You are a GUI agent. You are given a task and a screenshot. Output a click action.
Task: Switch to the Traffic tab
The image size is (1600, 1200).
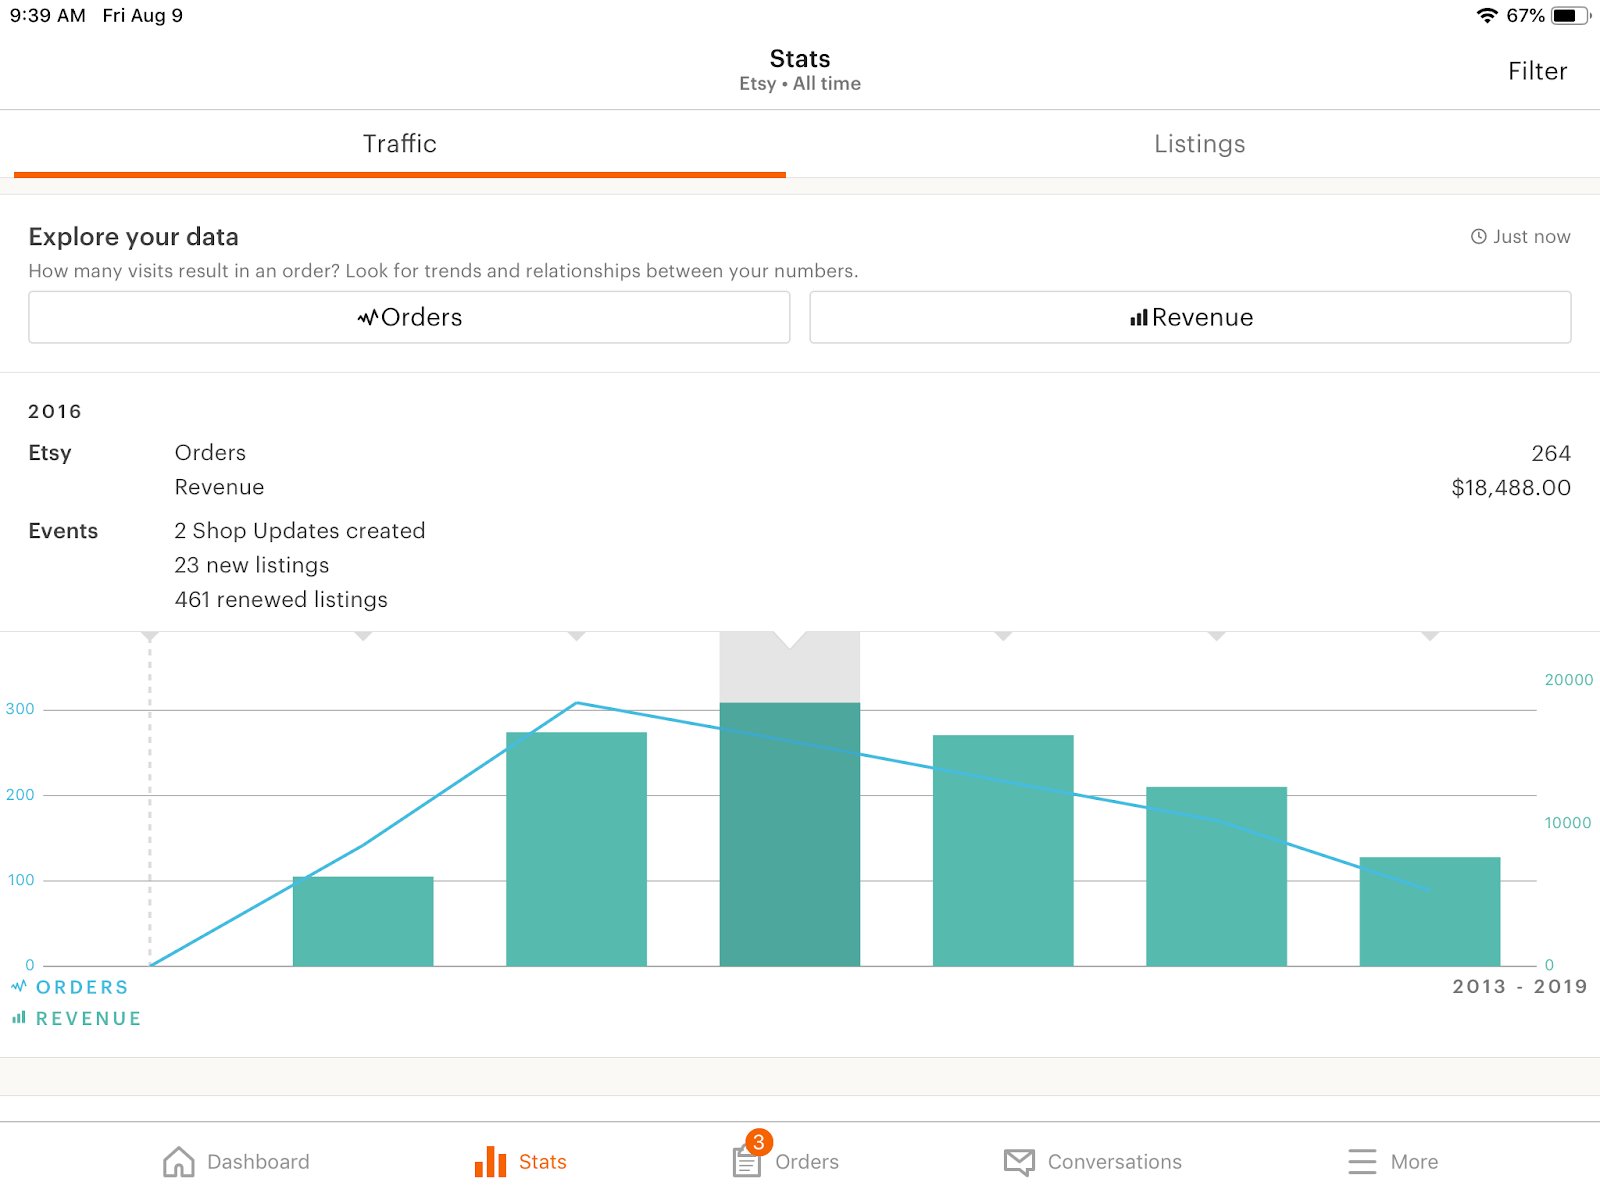click(400, 144)
